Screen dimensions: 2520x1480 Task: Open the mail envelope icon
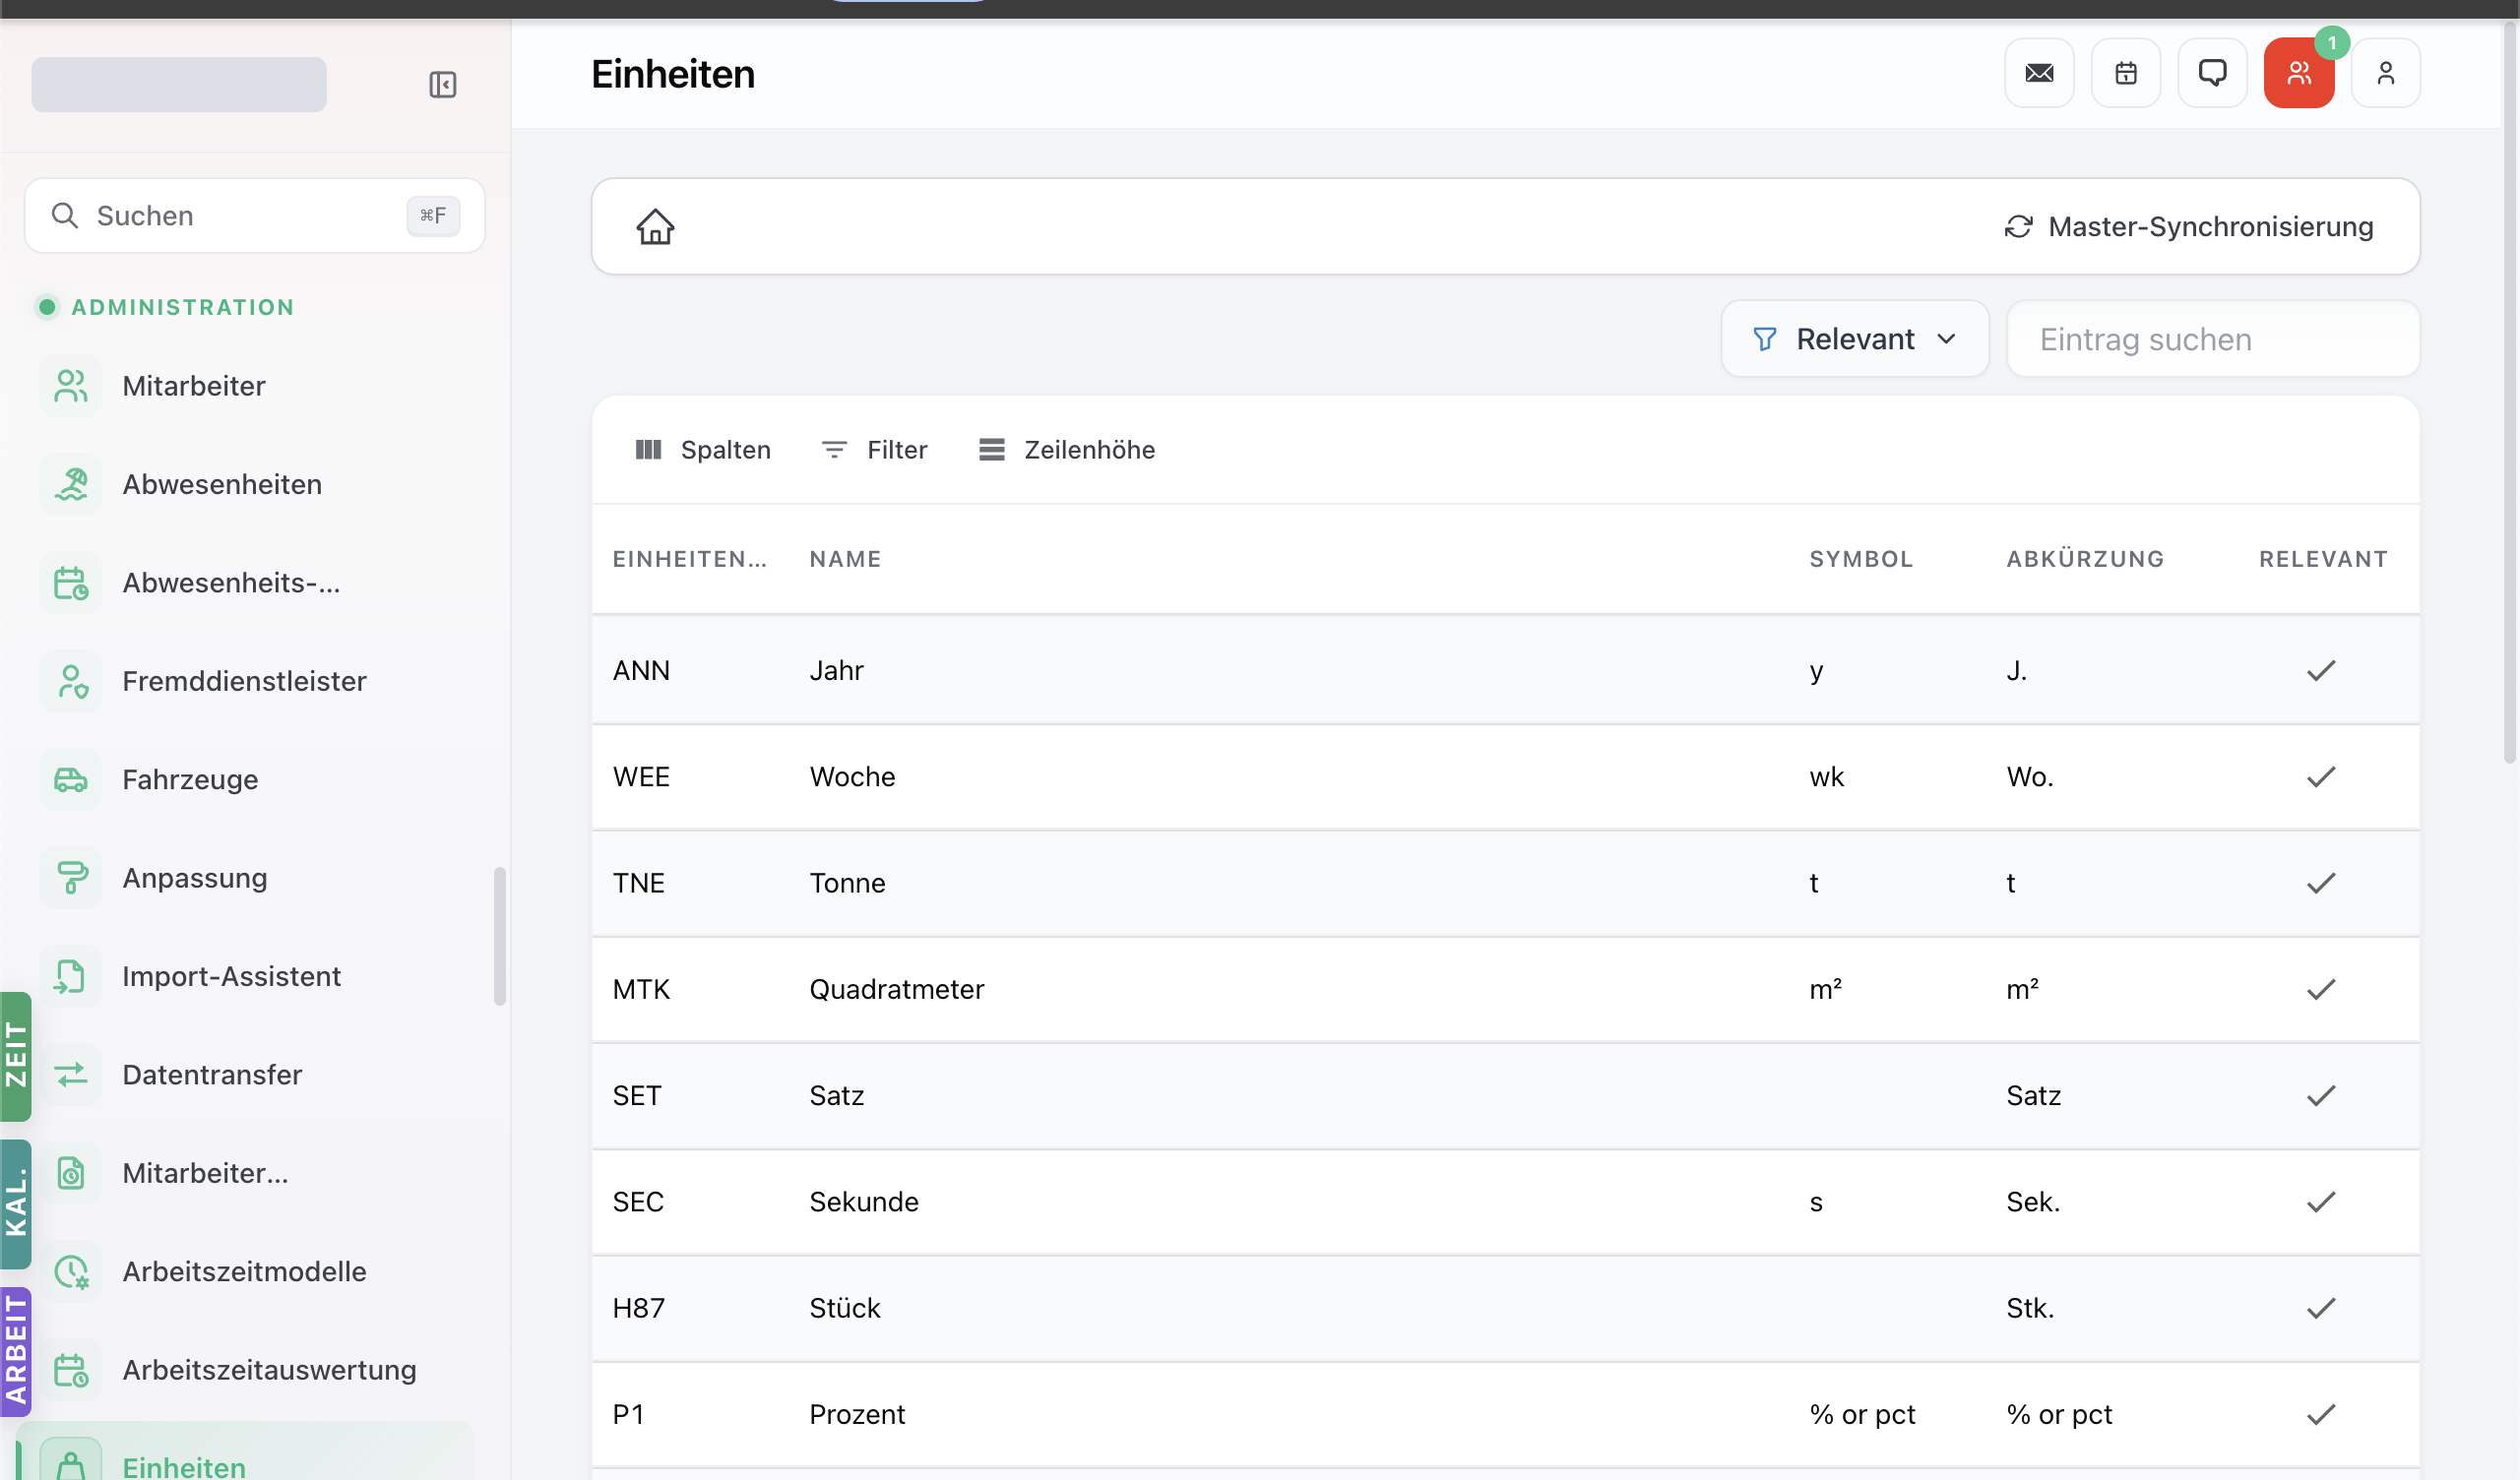tap(2039, 73)
